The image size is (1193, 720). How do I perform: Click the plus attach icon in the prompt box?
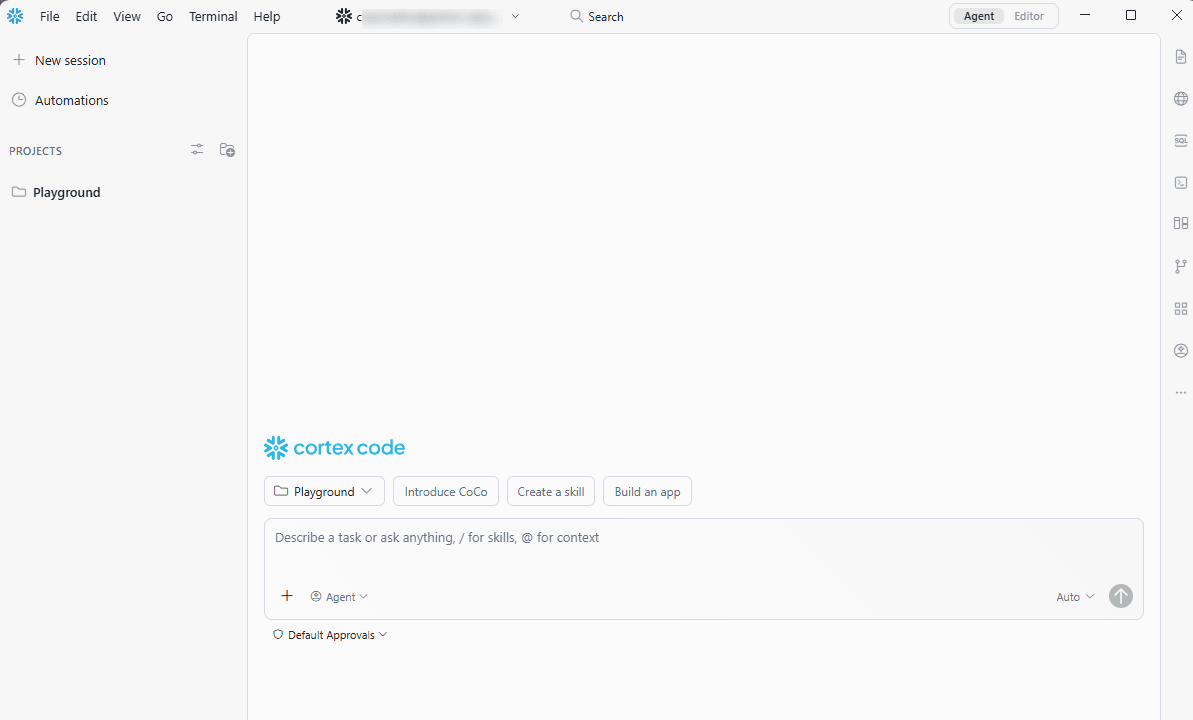pyautogui.click(x=287, y=596)
